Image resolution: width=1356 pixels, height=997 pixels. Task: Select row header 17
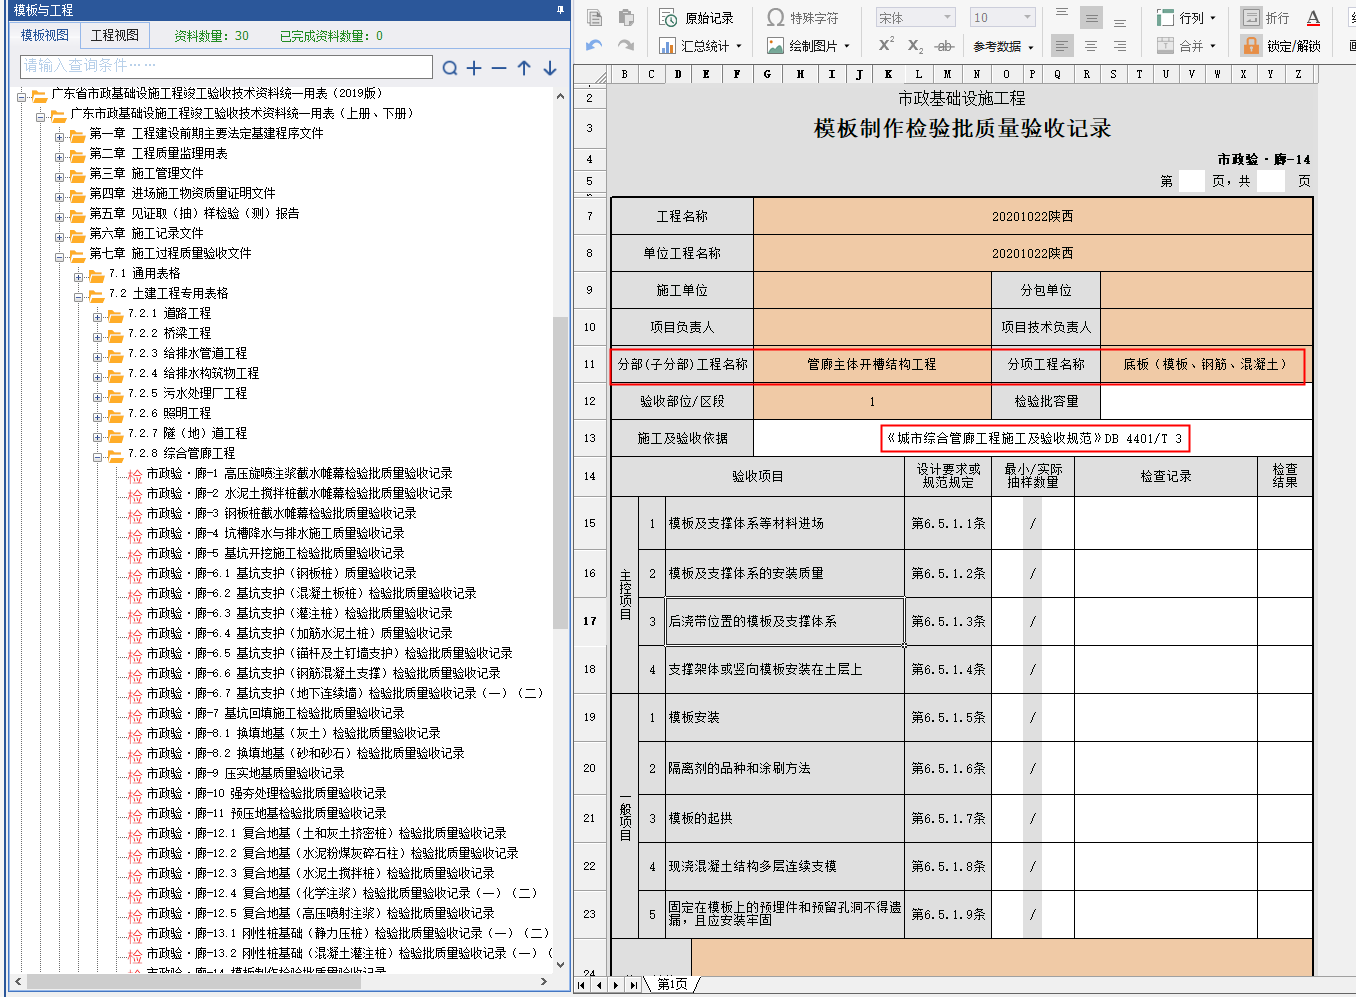pyautogui.click(x=590, y=621)
